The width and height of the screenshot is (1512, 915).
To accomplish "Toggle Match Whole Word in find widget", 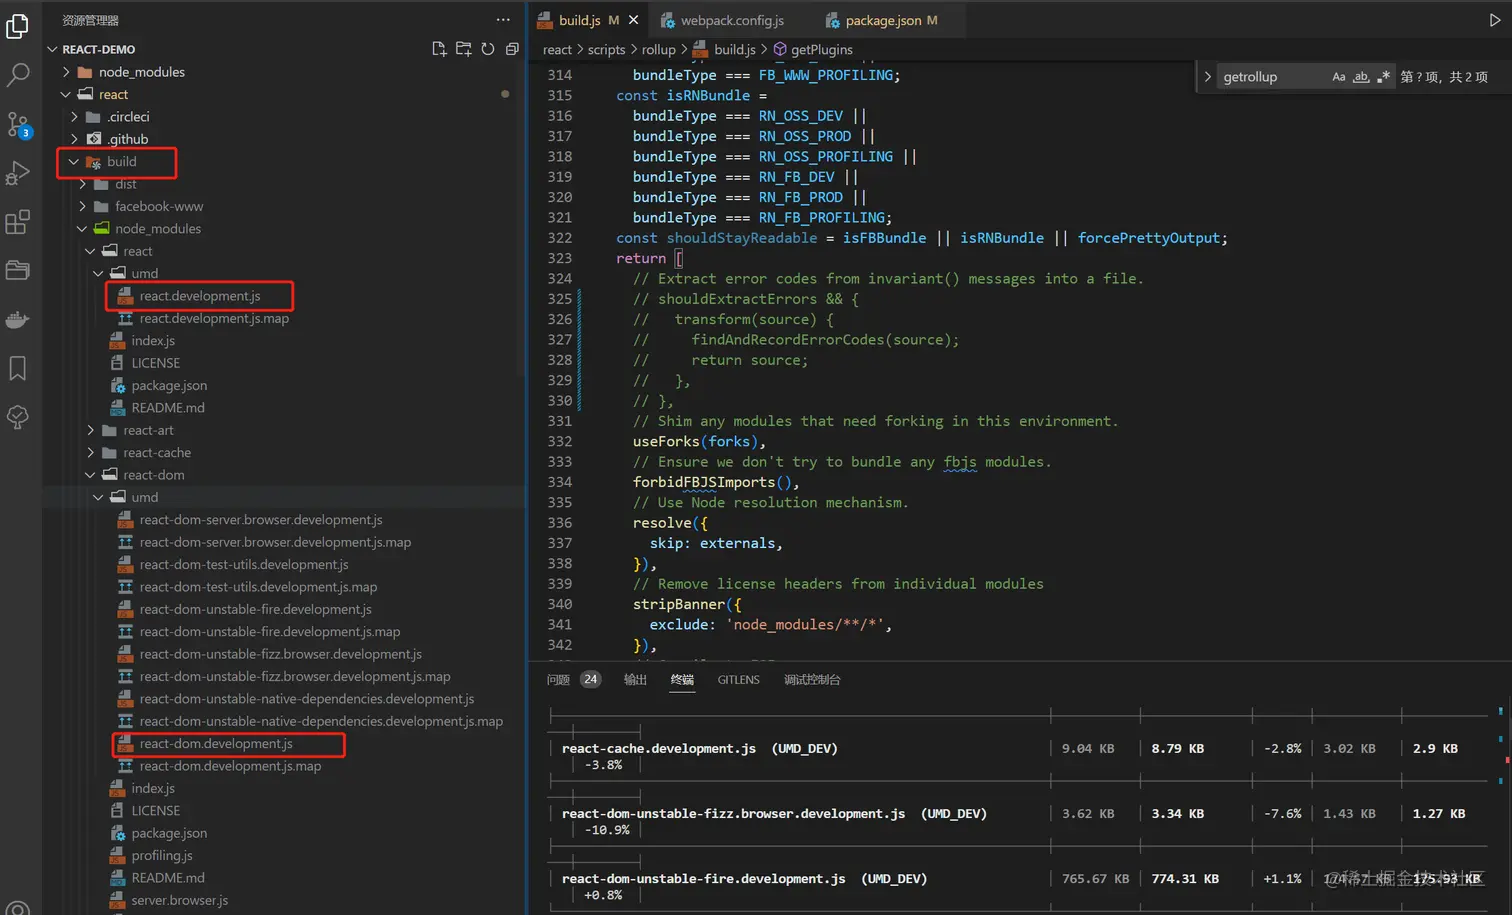I will 1361,77.
